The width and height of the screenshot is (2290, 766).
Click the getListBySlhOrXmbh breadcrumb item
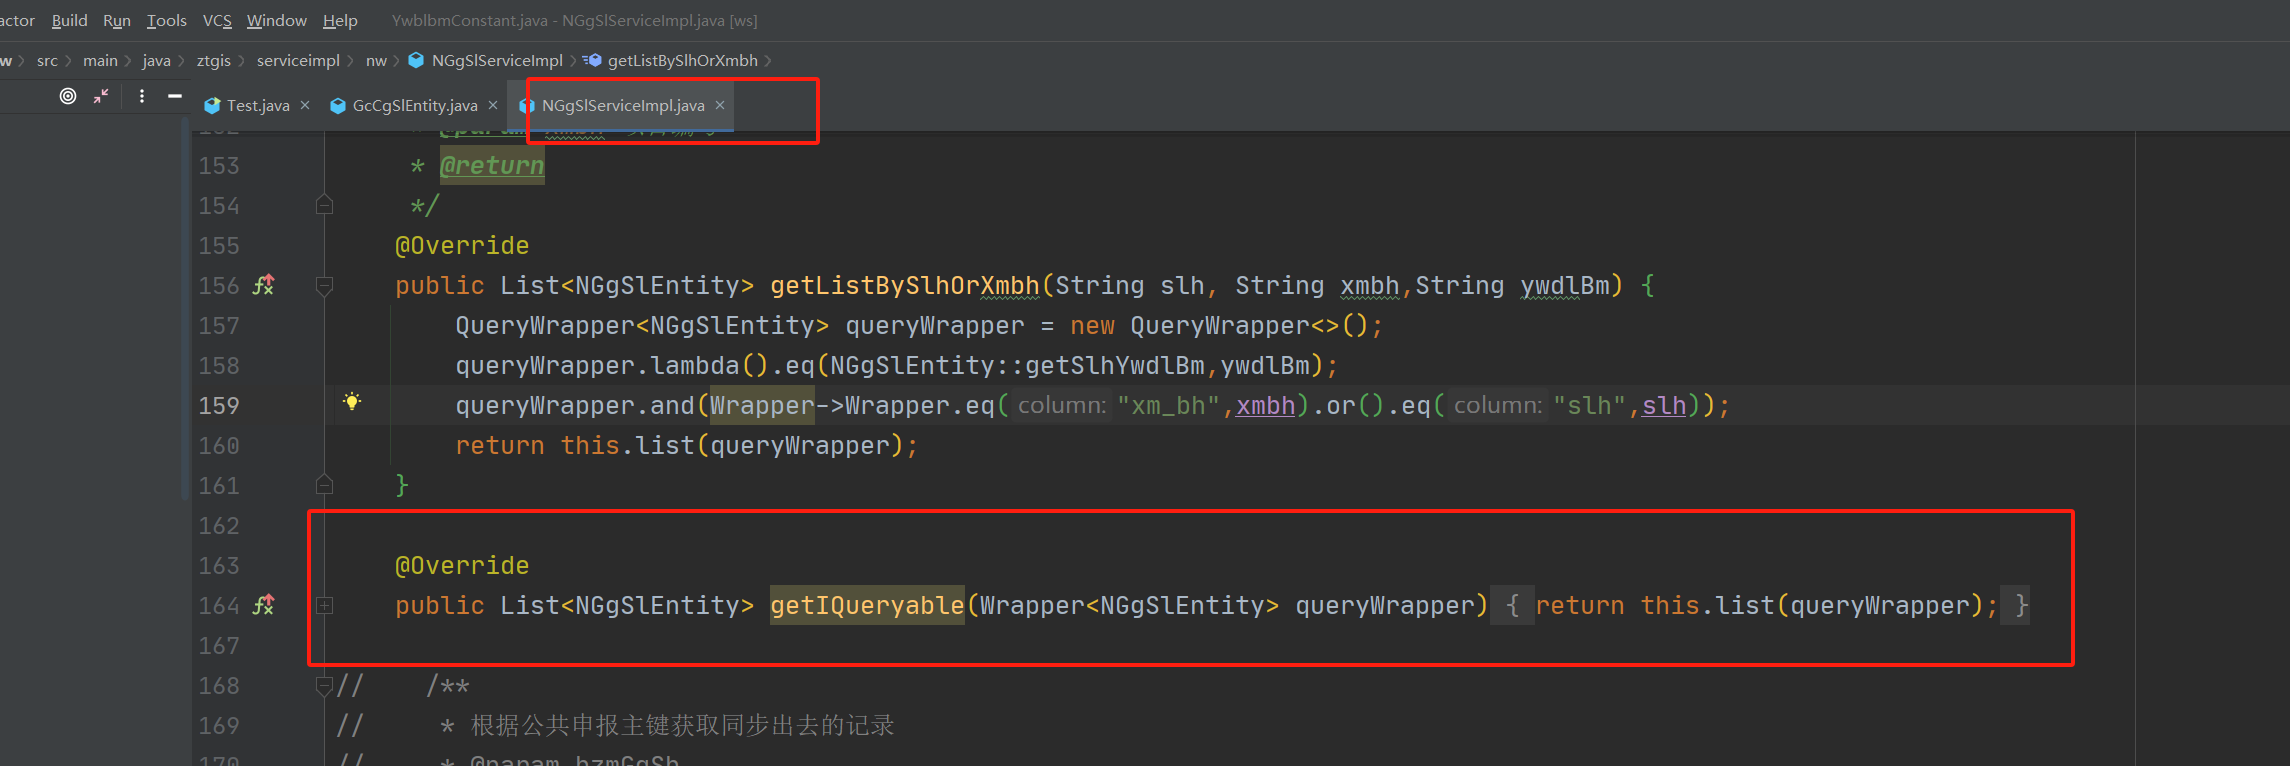[x=682, y=61]
